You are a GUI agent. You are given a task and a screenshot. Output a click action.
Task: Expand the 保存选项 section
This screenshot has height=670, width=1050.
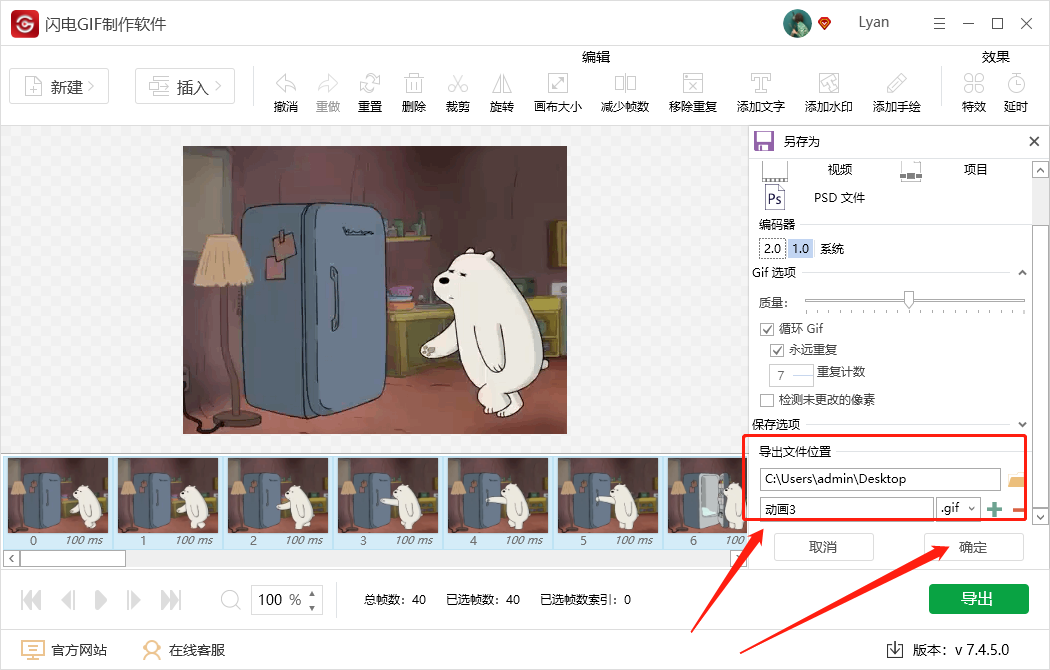(1023, 424)
